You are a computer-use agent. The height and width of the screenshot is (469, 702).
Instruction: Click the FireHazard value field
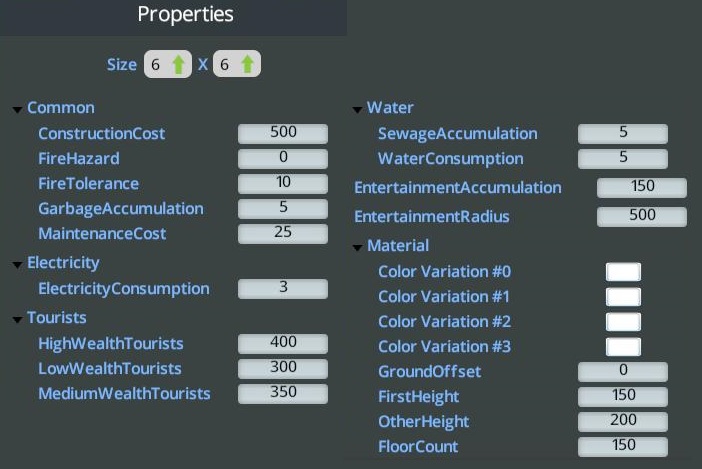pos(283,159)
